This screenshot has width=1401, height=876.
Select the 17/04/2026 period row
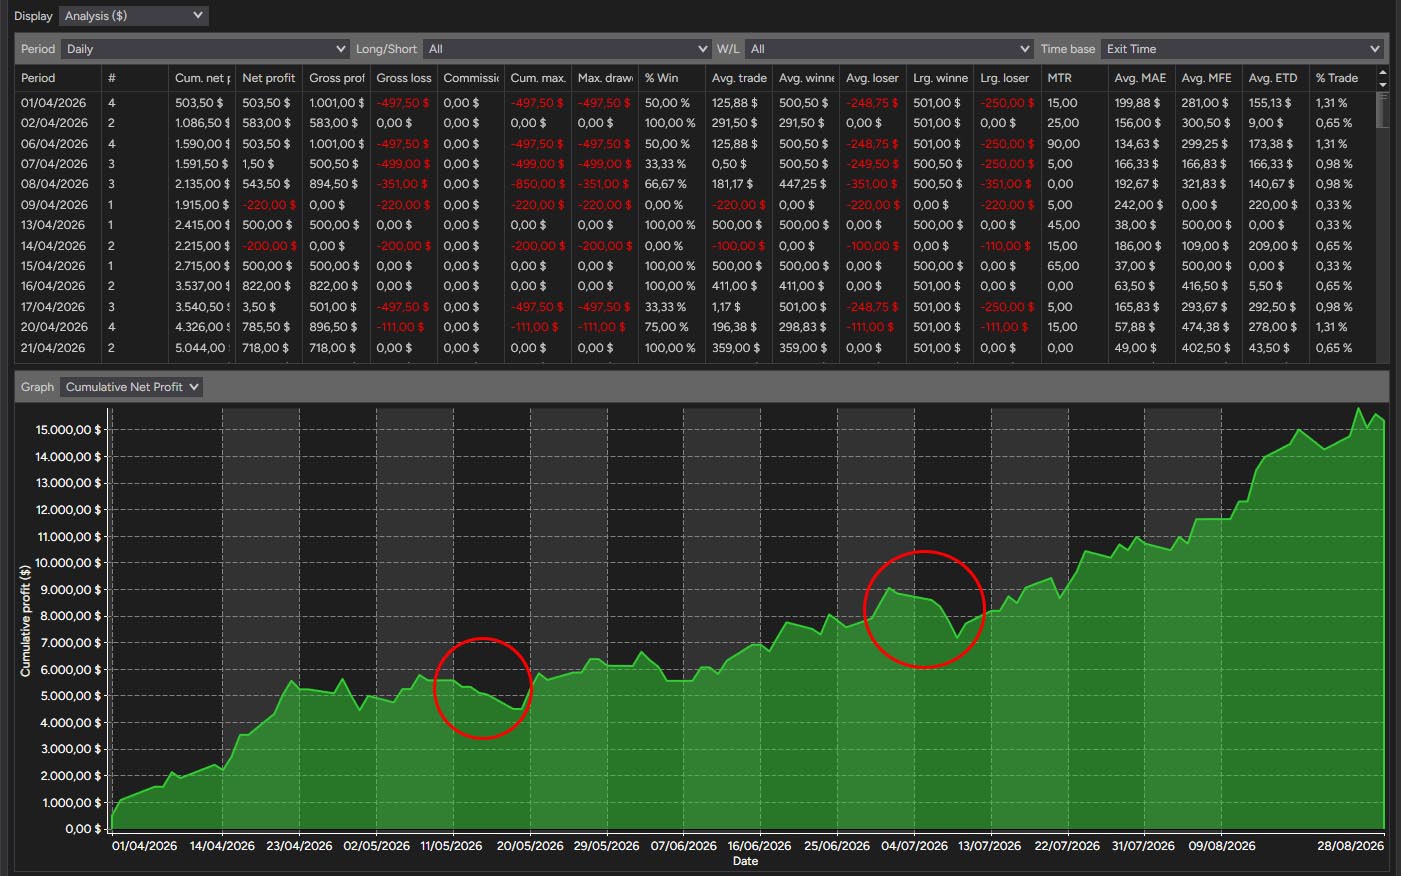[695, 307]
